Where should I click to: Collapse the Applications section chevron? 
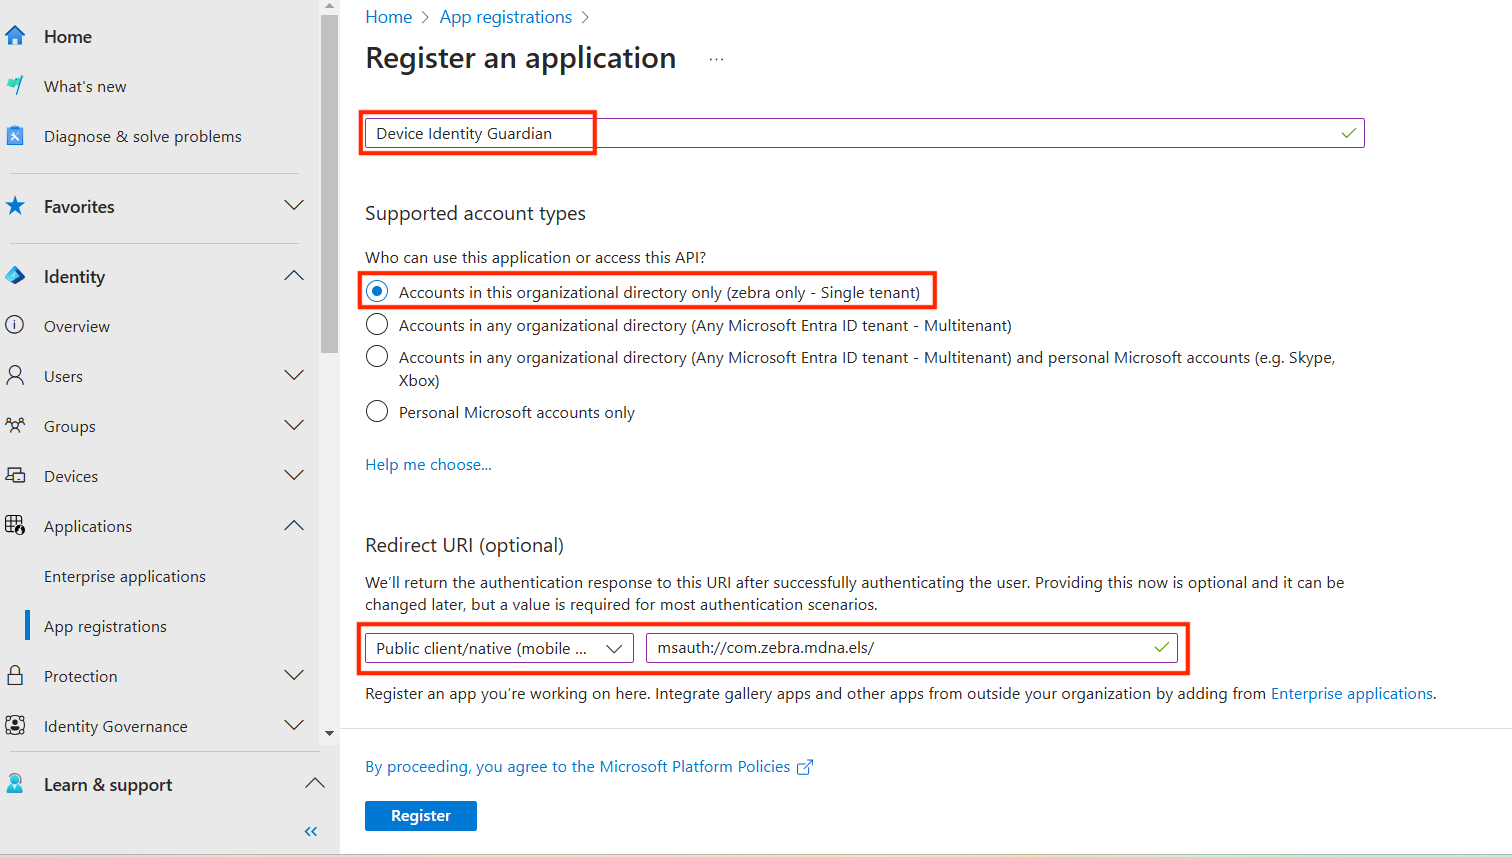[294, 526]
